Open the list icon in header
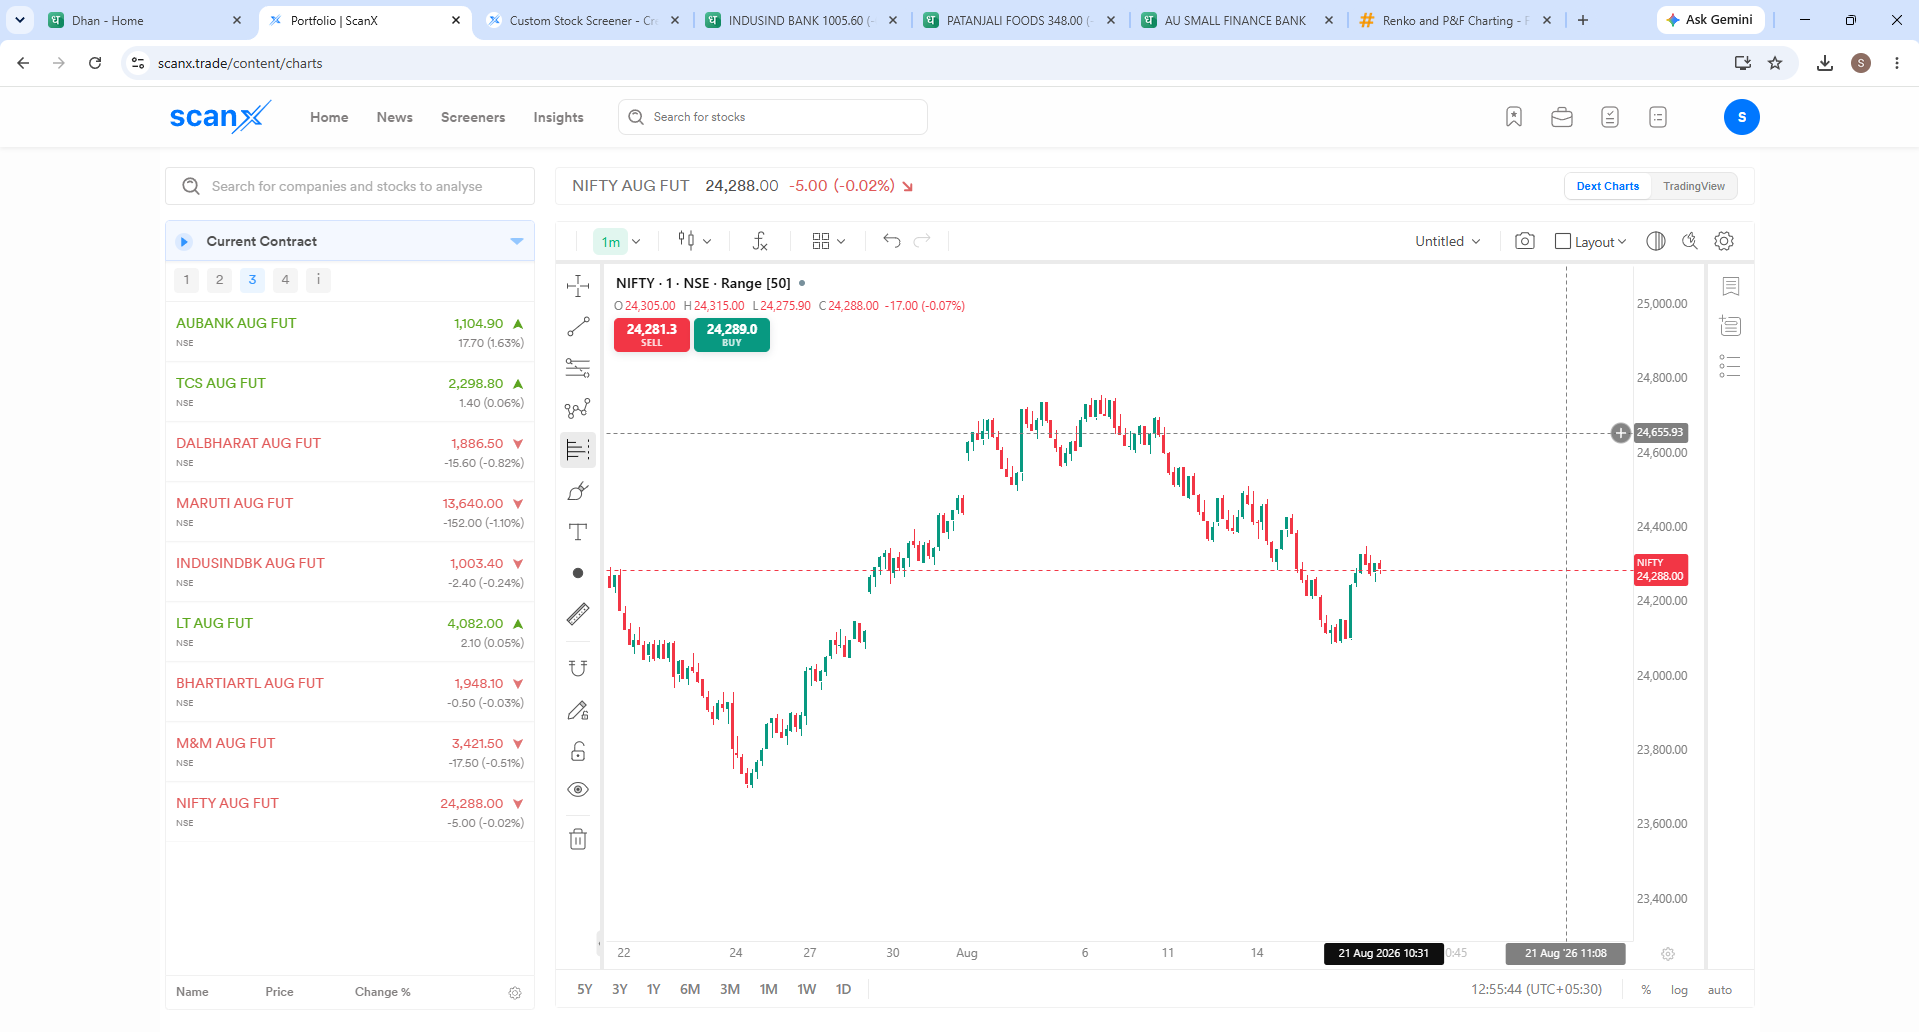 click(x=1658, y=117)
